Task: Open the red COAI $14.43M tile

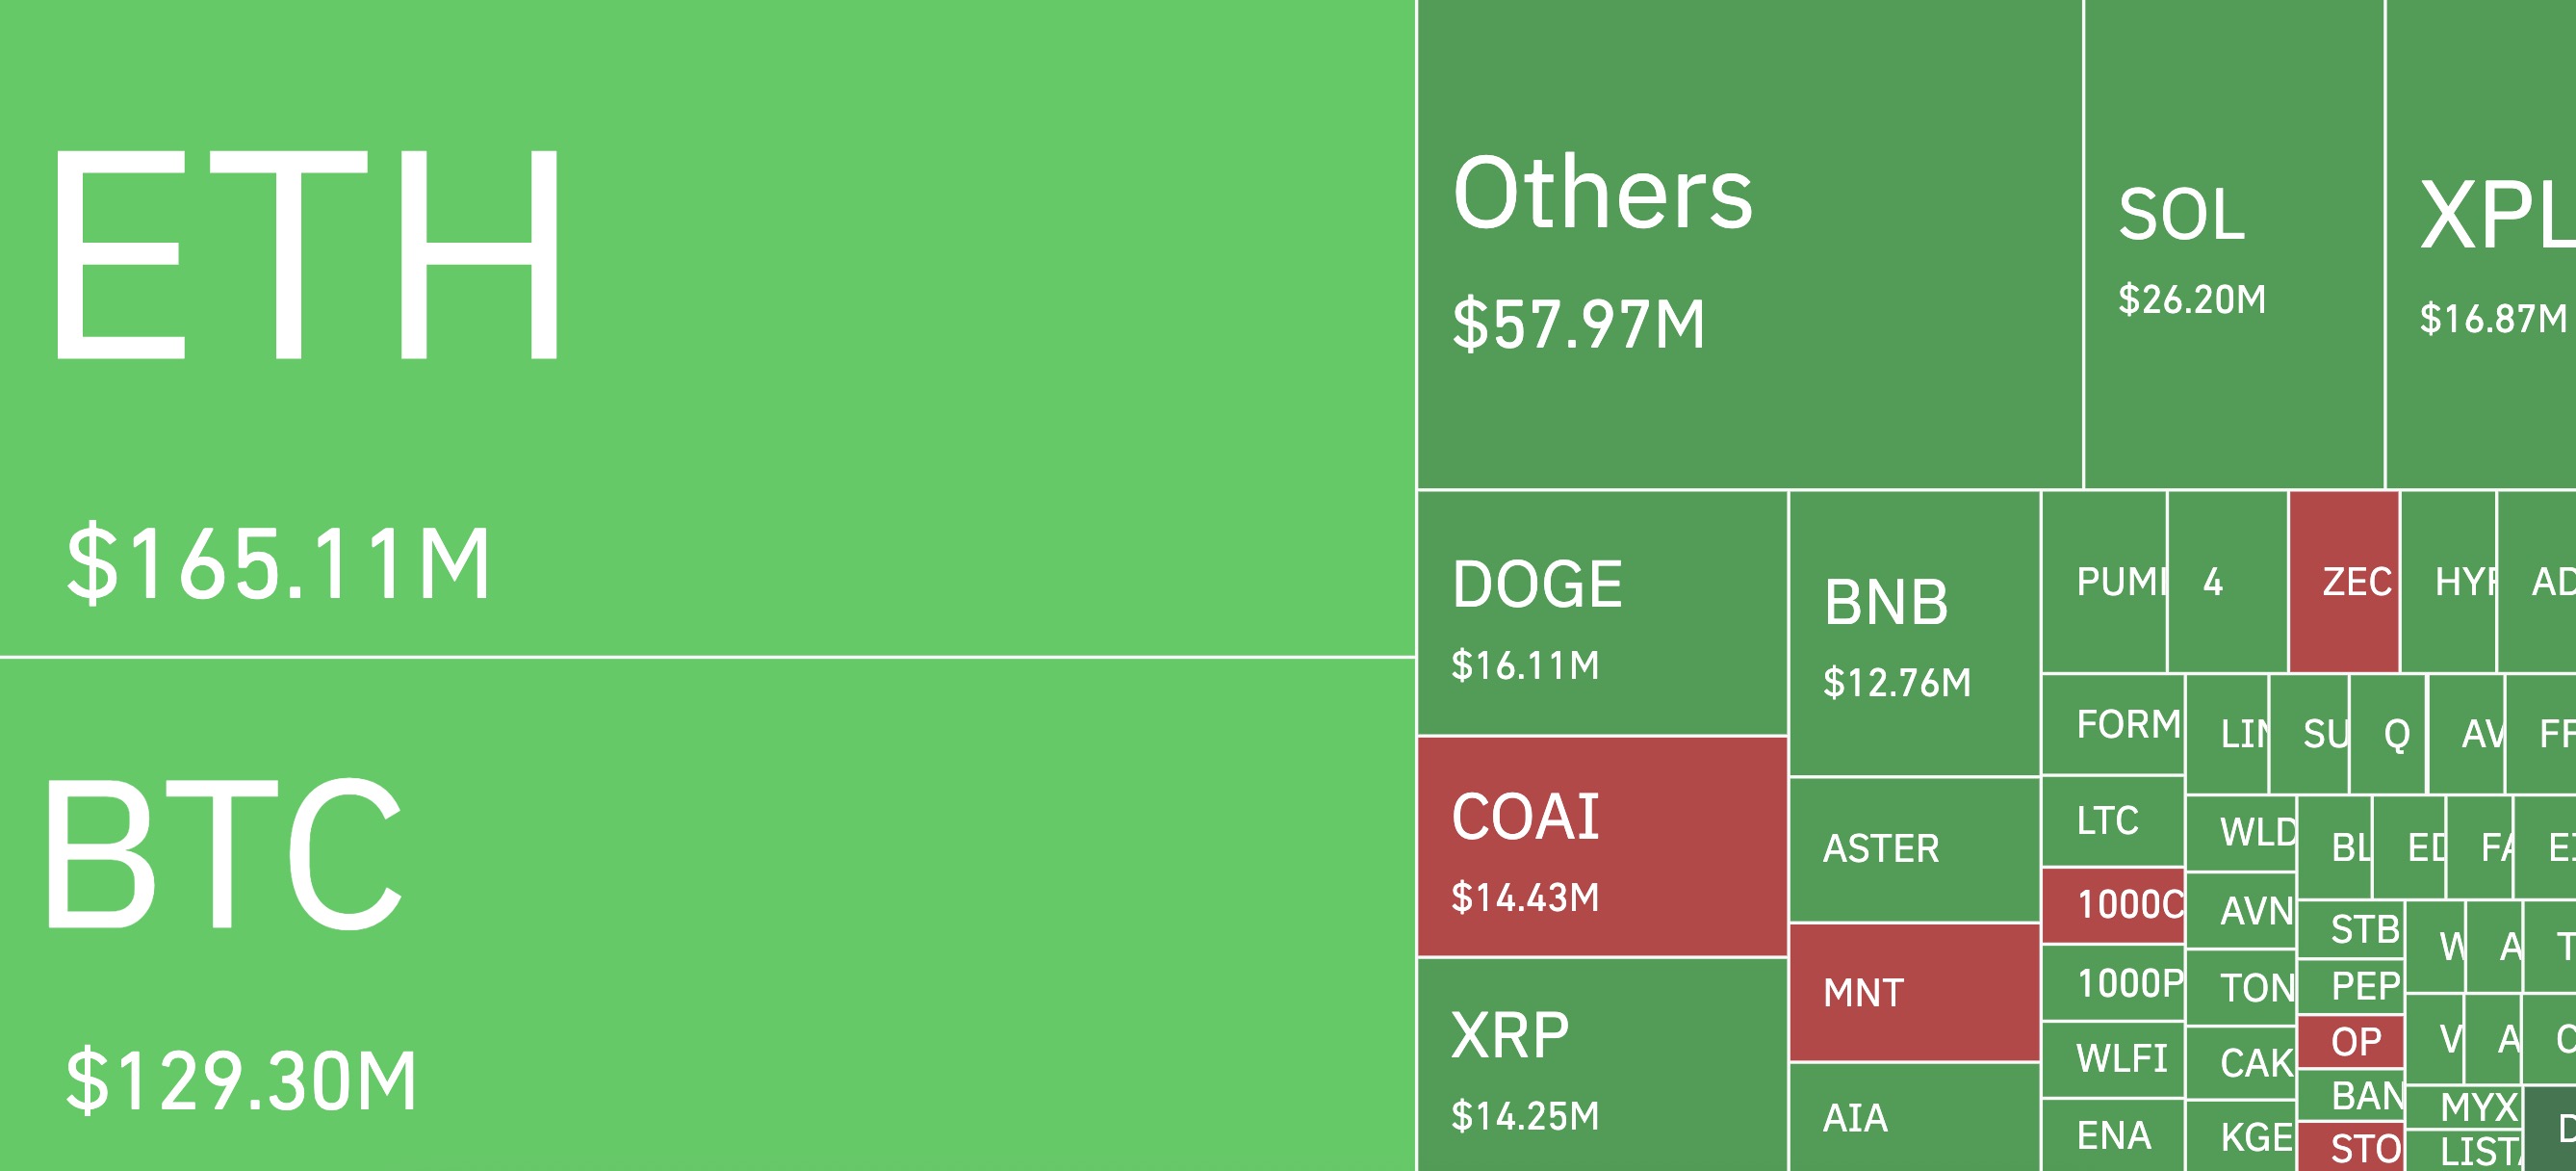Action: [x=1602, y=847]
